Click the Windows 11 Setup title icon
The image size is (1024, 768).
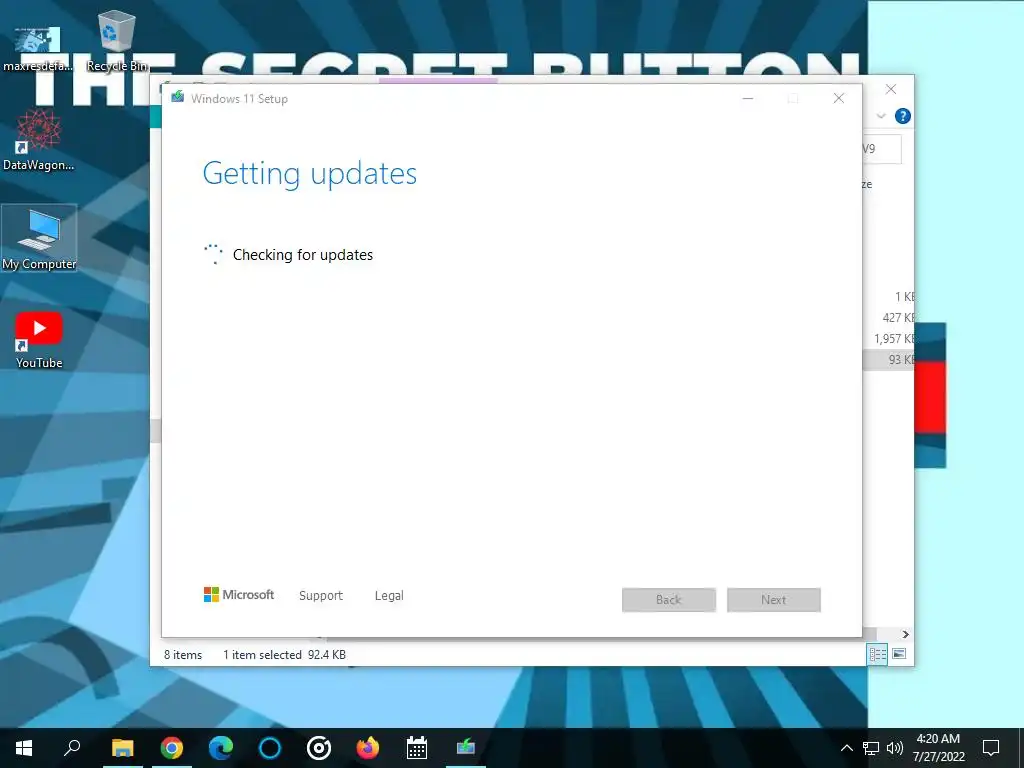pyautogui.click(x=178, y=98)
